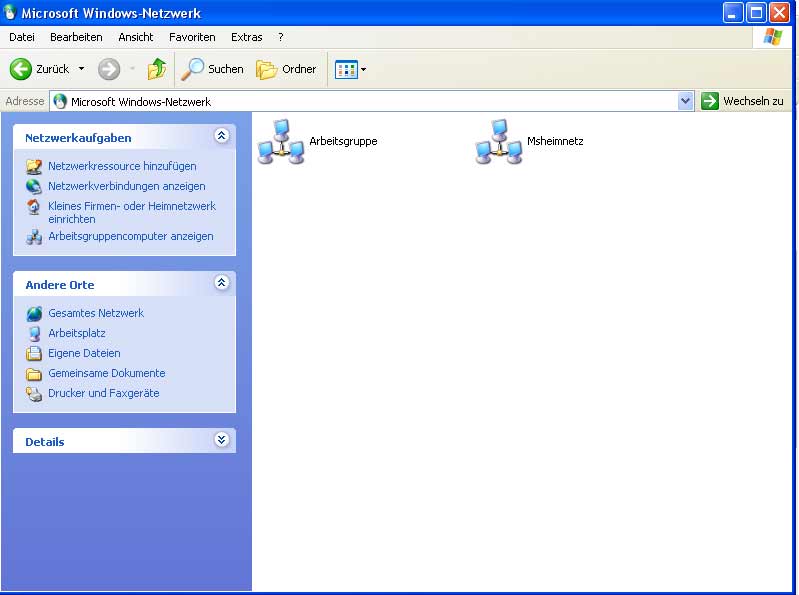Open the Bearbeiten menu
Viewport: 799px width, 595px height.
tap(76, 37)
